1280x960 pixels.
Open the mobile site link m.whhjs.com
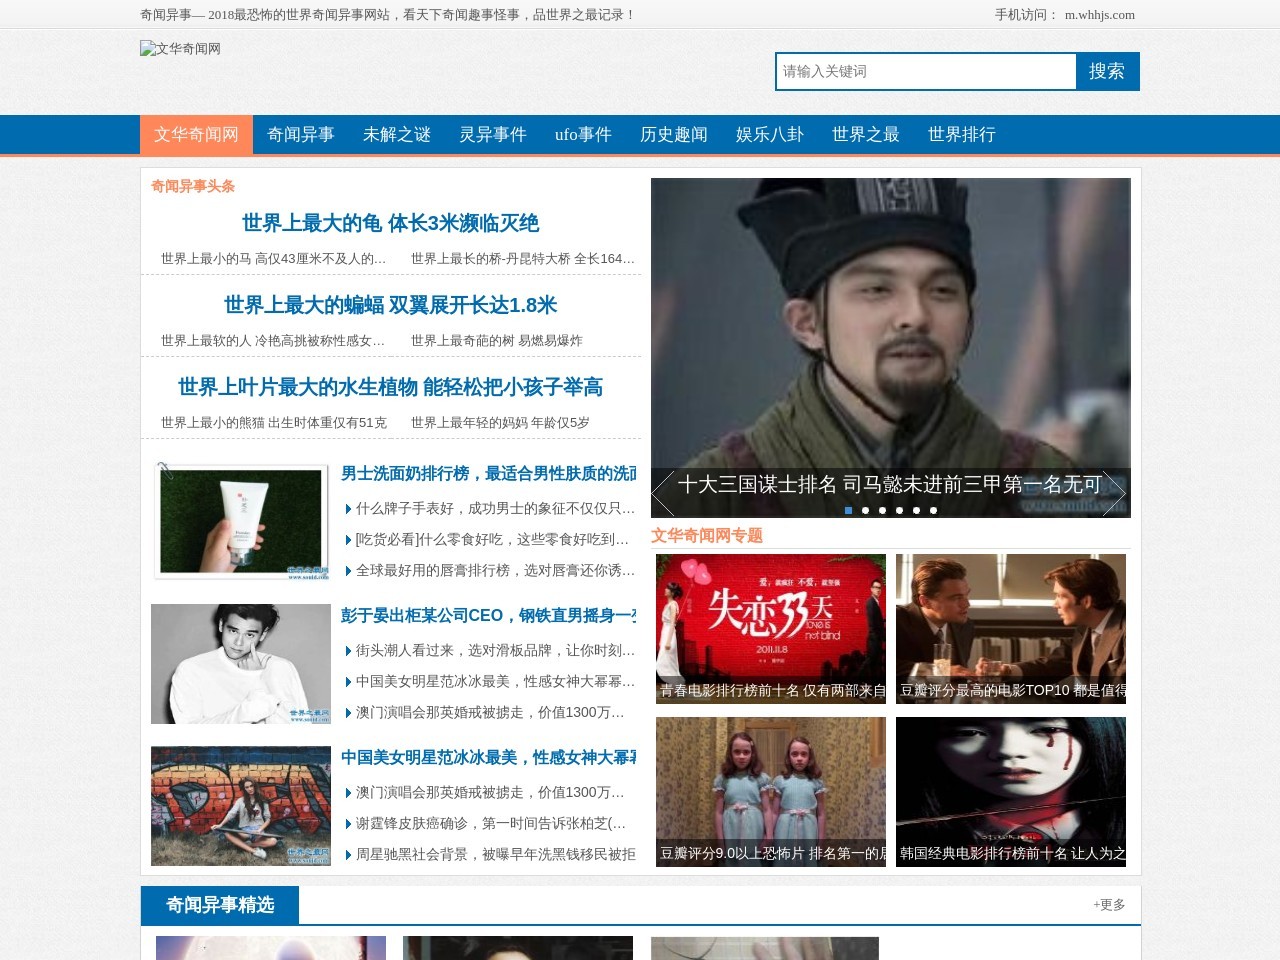(1100, 14)
